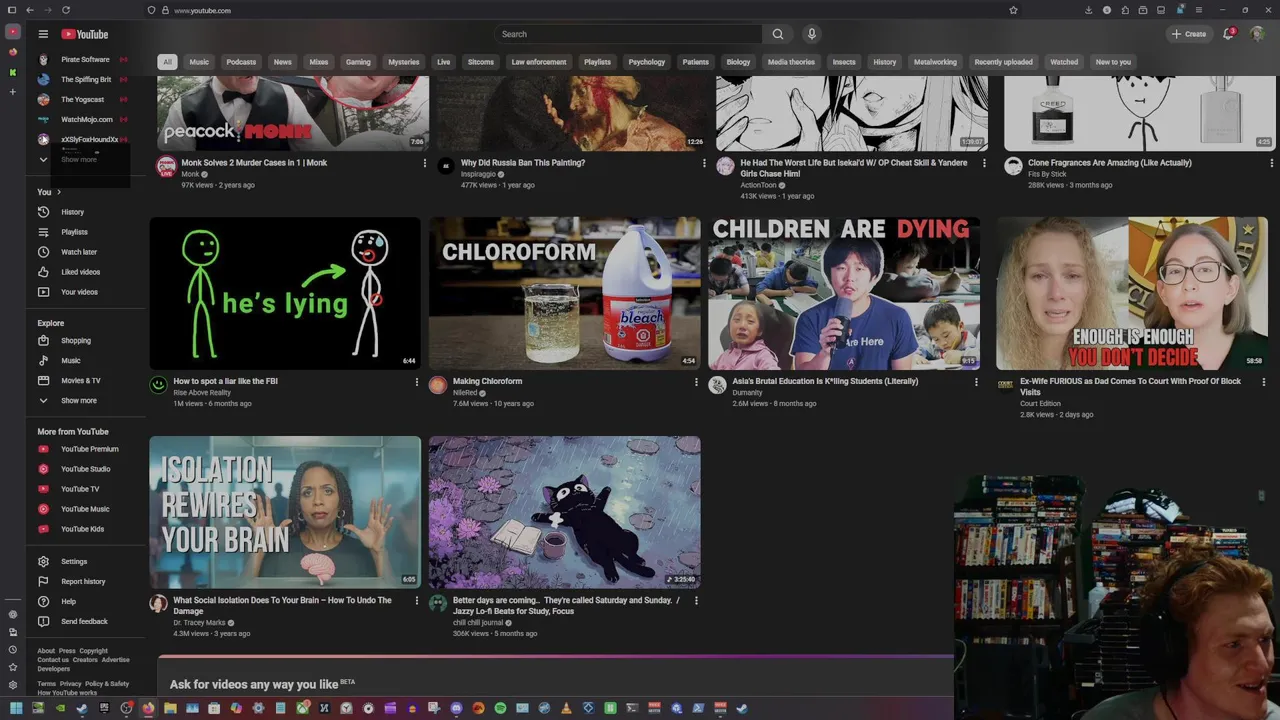Open options for Ex-Wife FURIOUS video
This screenshot has width=1280, height=720.
(x=1263, y=382)
